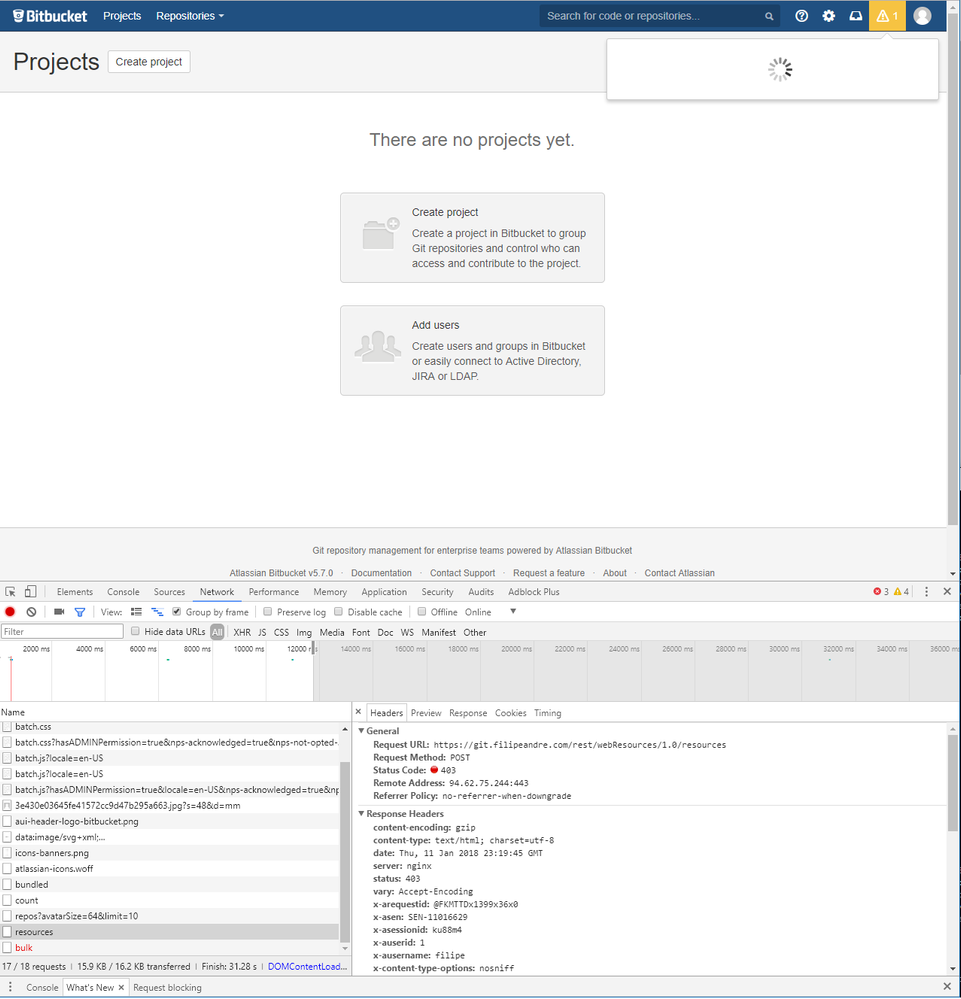Image resolution: width=961 pixels, height=999 pixels.
Task: Open the Repositories dropdown menu
Action: (x=190, y=16)
